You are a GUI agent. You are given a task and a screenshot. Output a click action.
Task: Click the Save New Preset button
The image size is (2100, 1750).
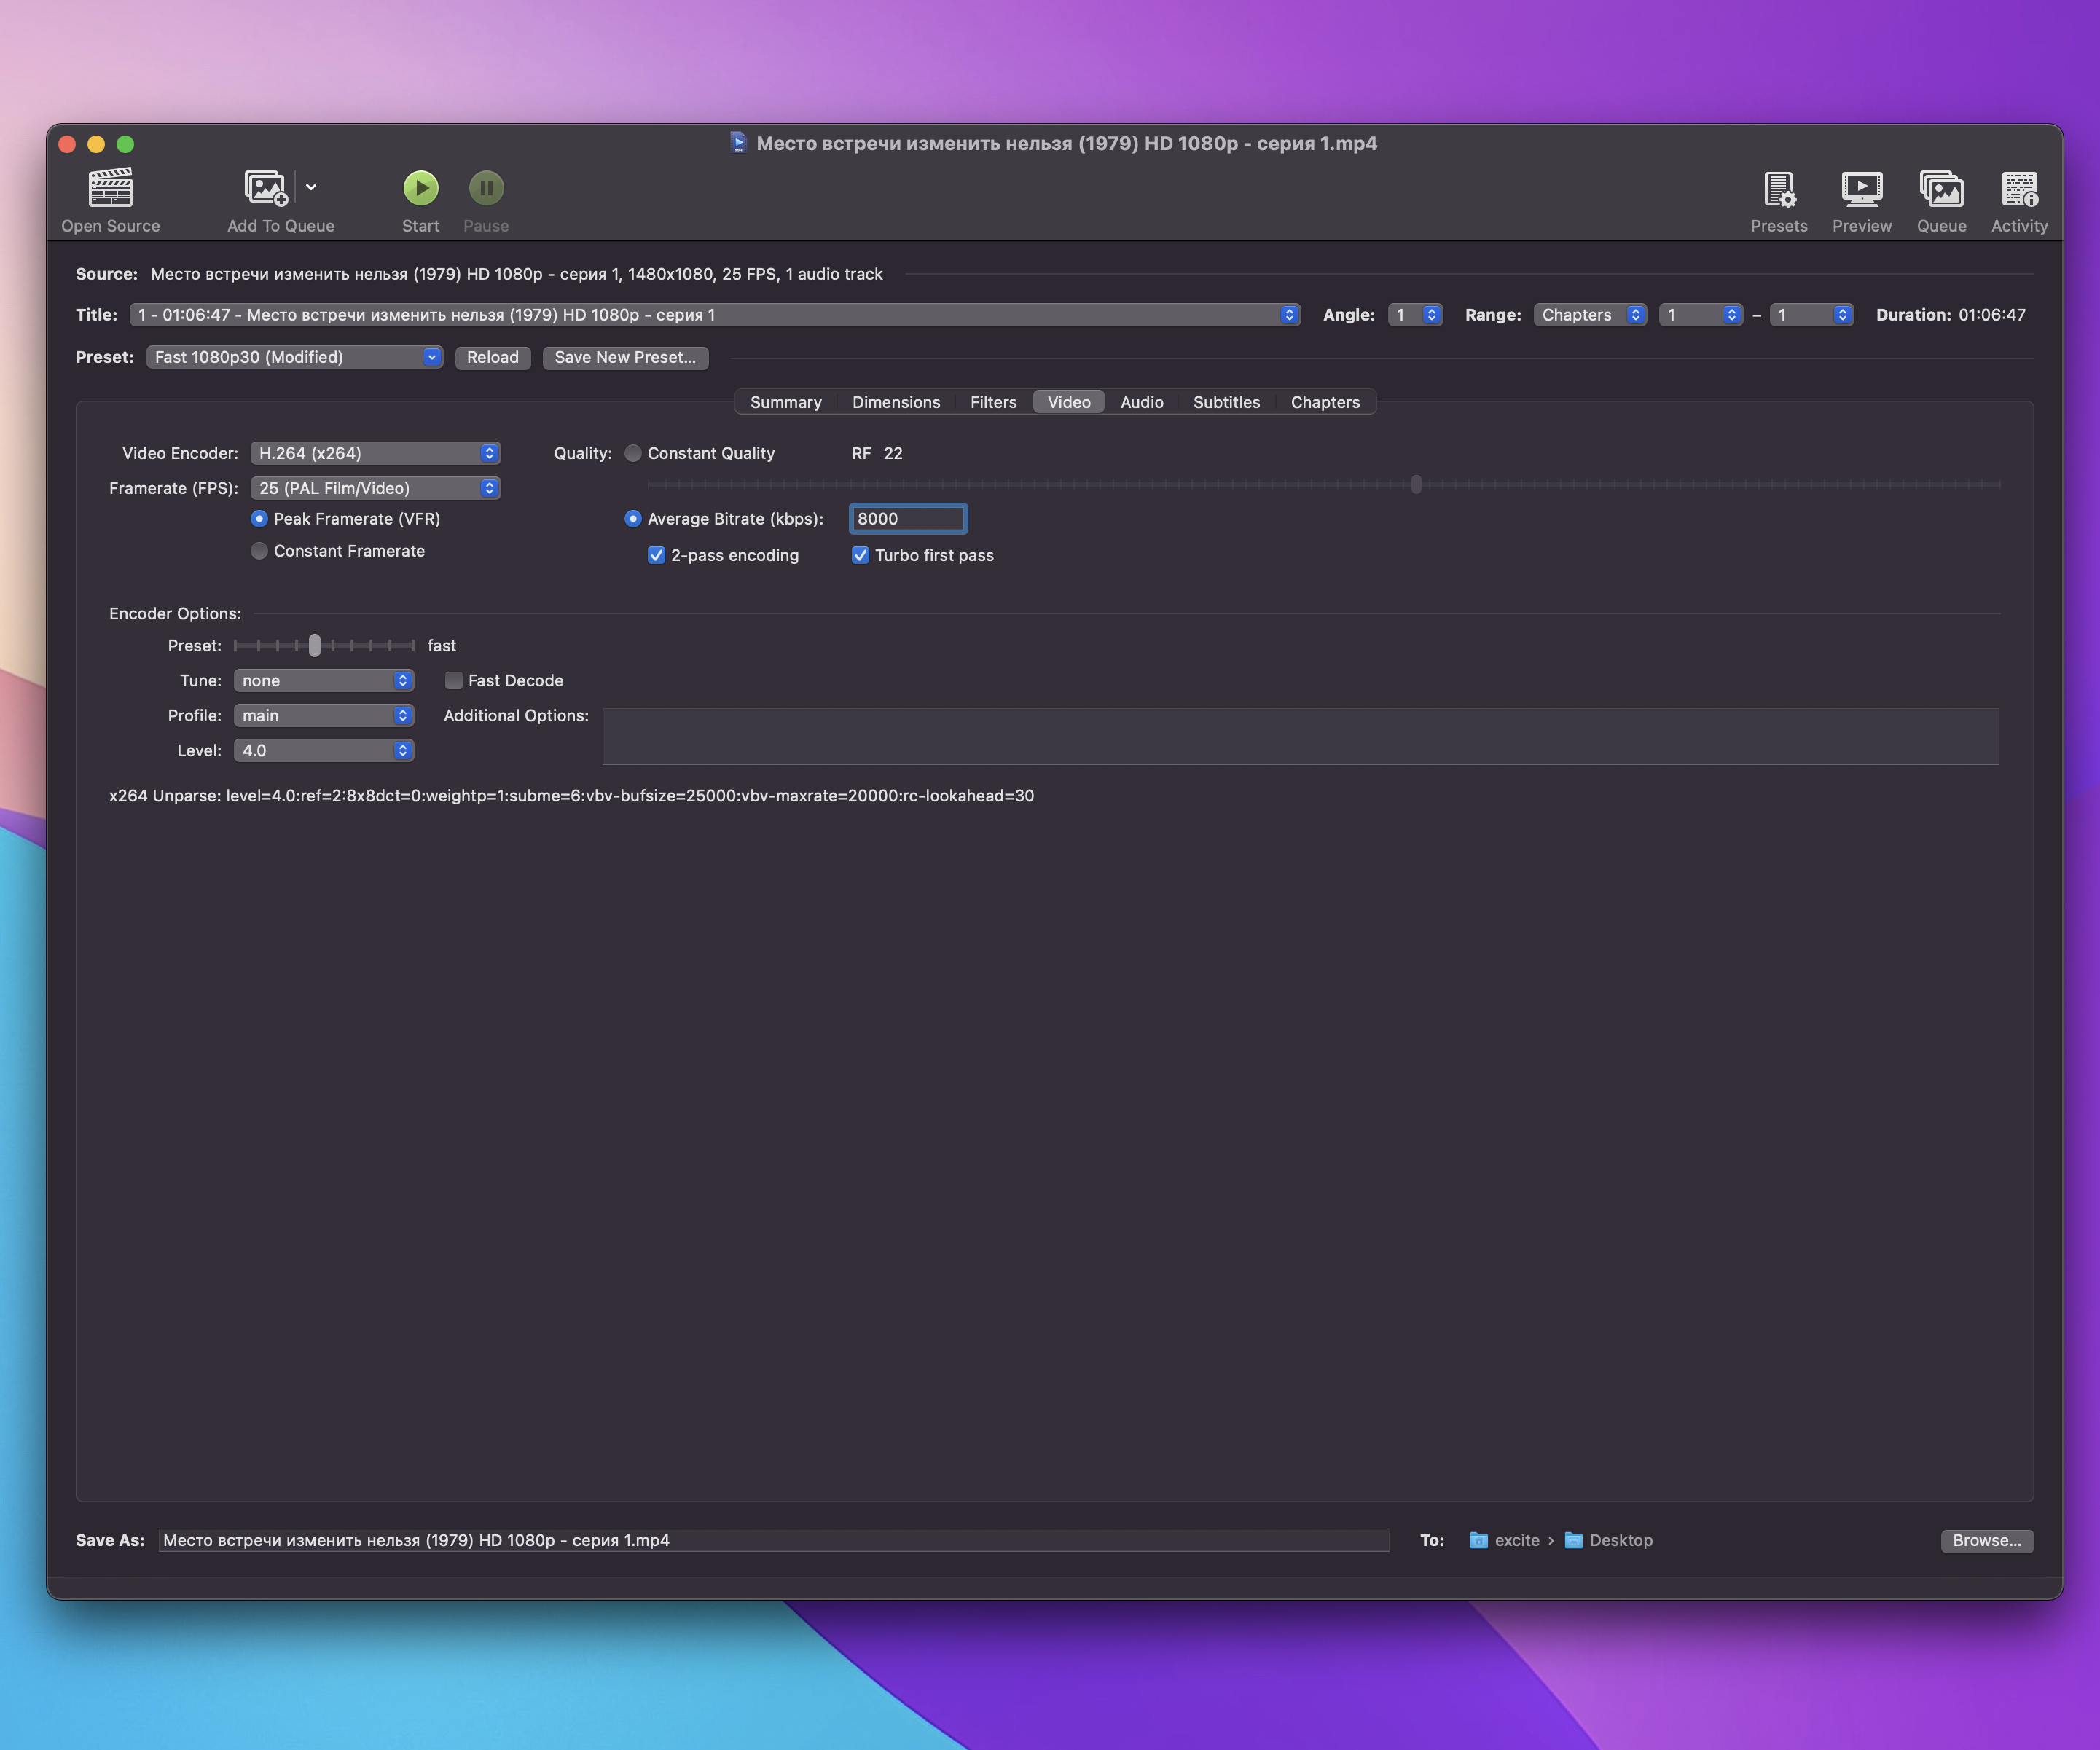tap(625, 357)
